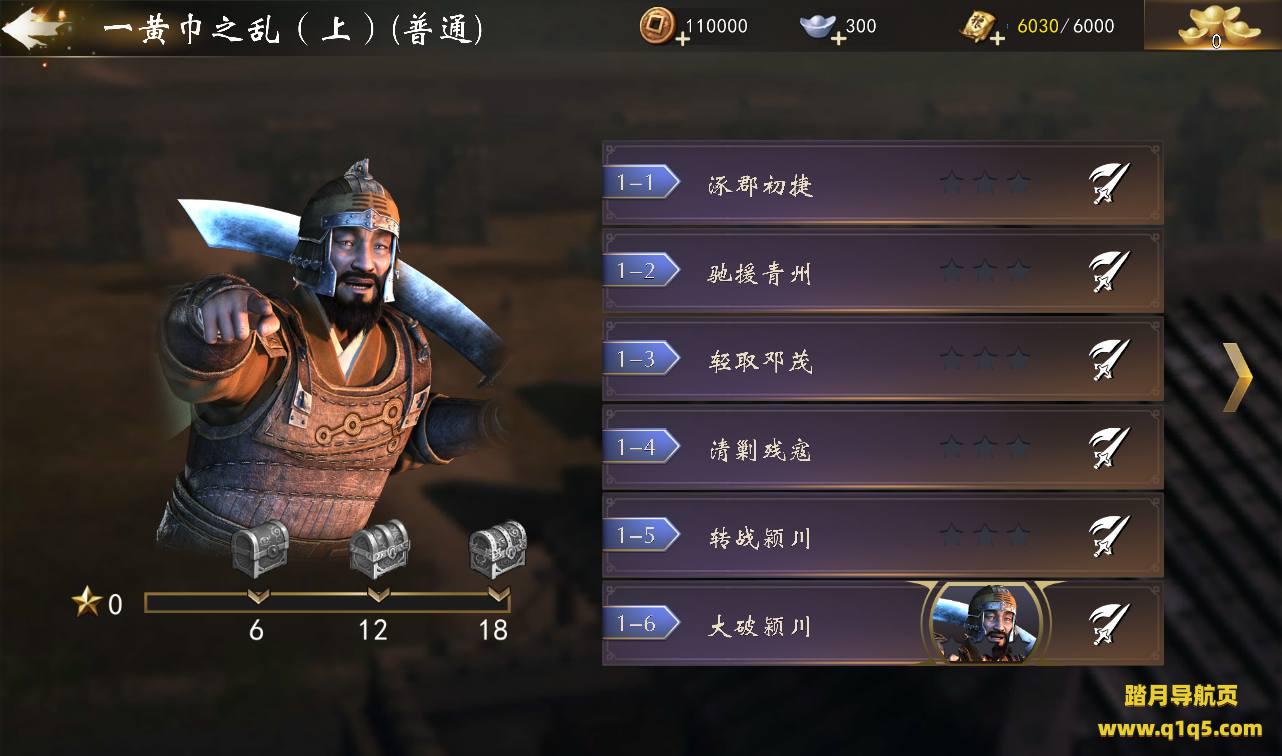Tap the sword battle icon on stage 1-6
This screenshot has width=1282, height=756.
[x=1108, y=625]
